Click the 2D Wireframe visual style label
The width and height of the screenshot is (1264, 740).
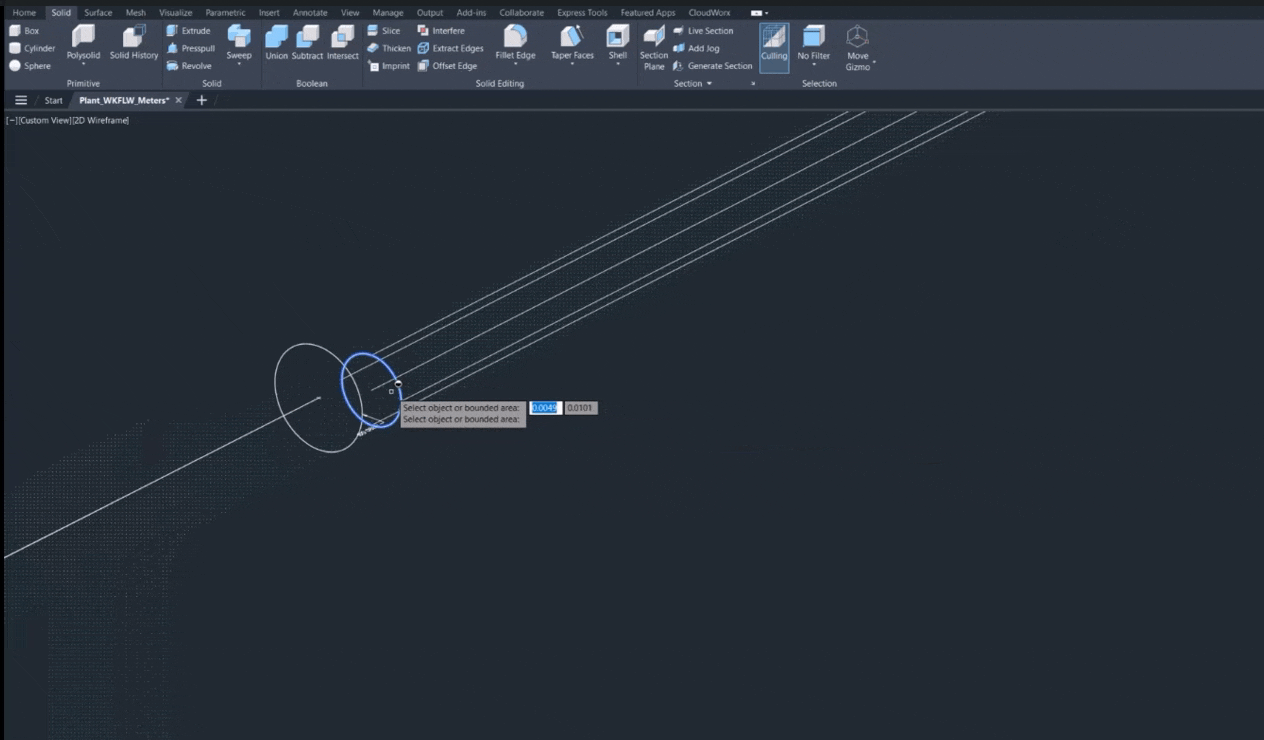point(100,120)
